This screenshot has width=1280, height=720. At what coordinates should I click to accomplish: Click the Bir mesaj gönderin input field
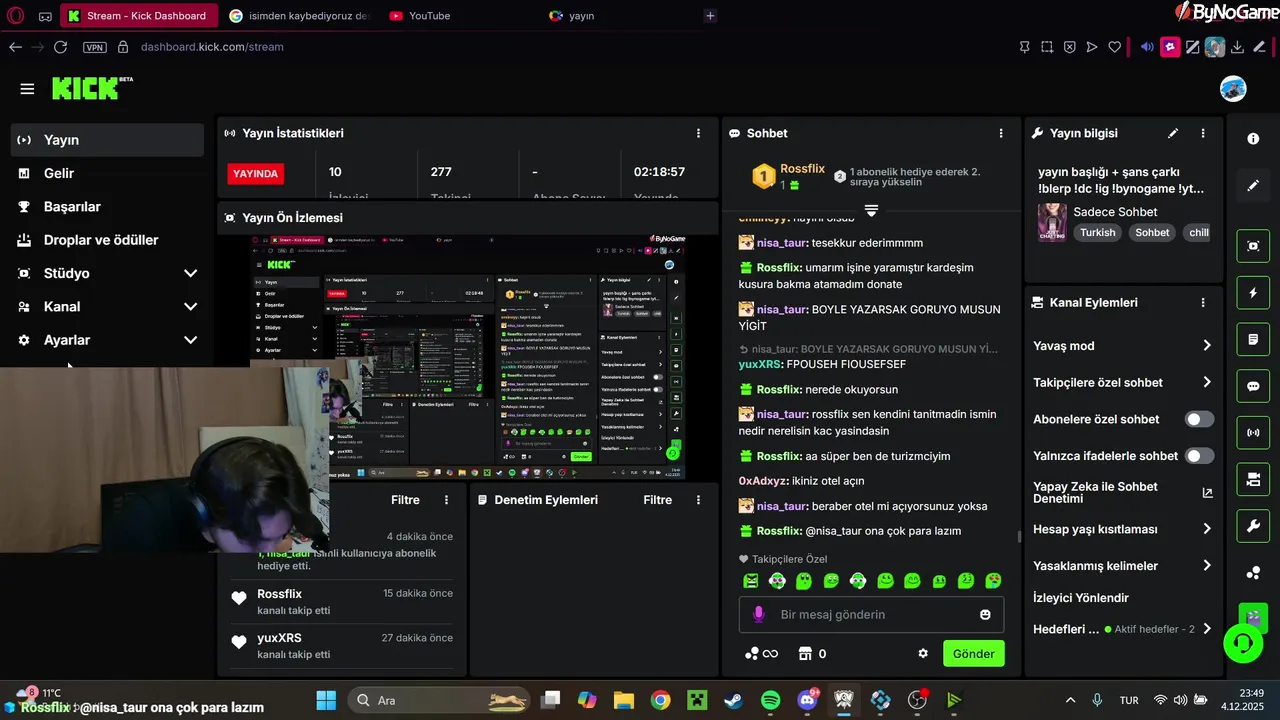coord(871,614)
